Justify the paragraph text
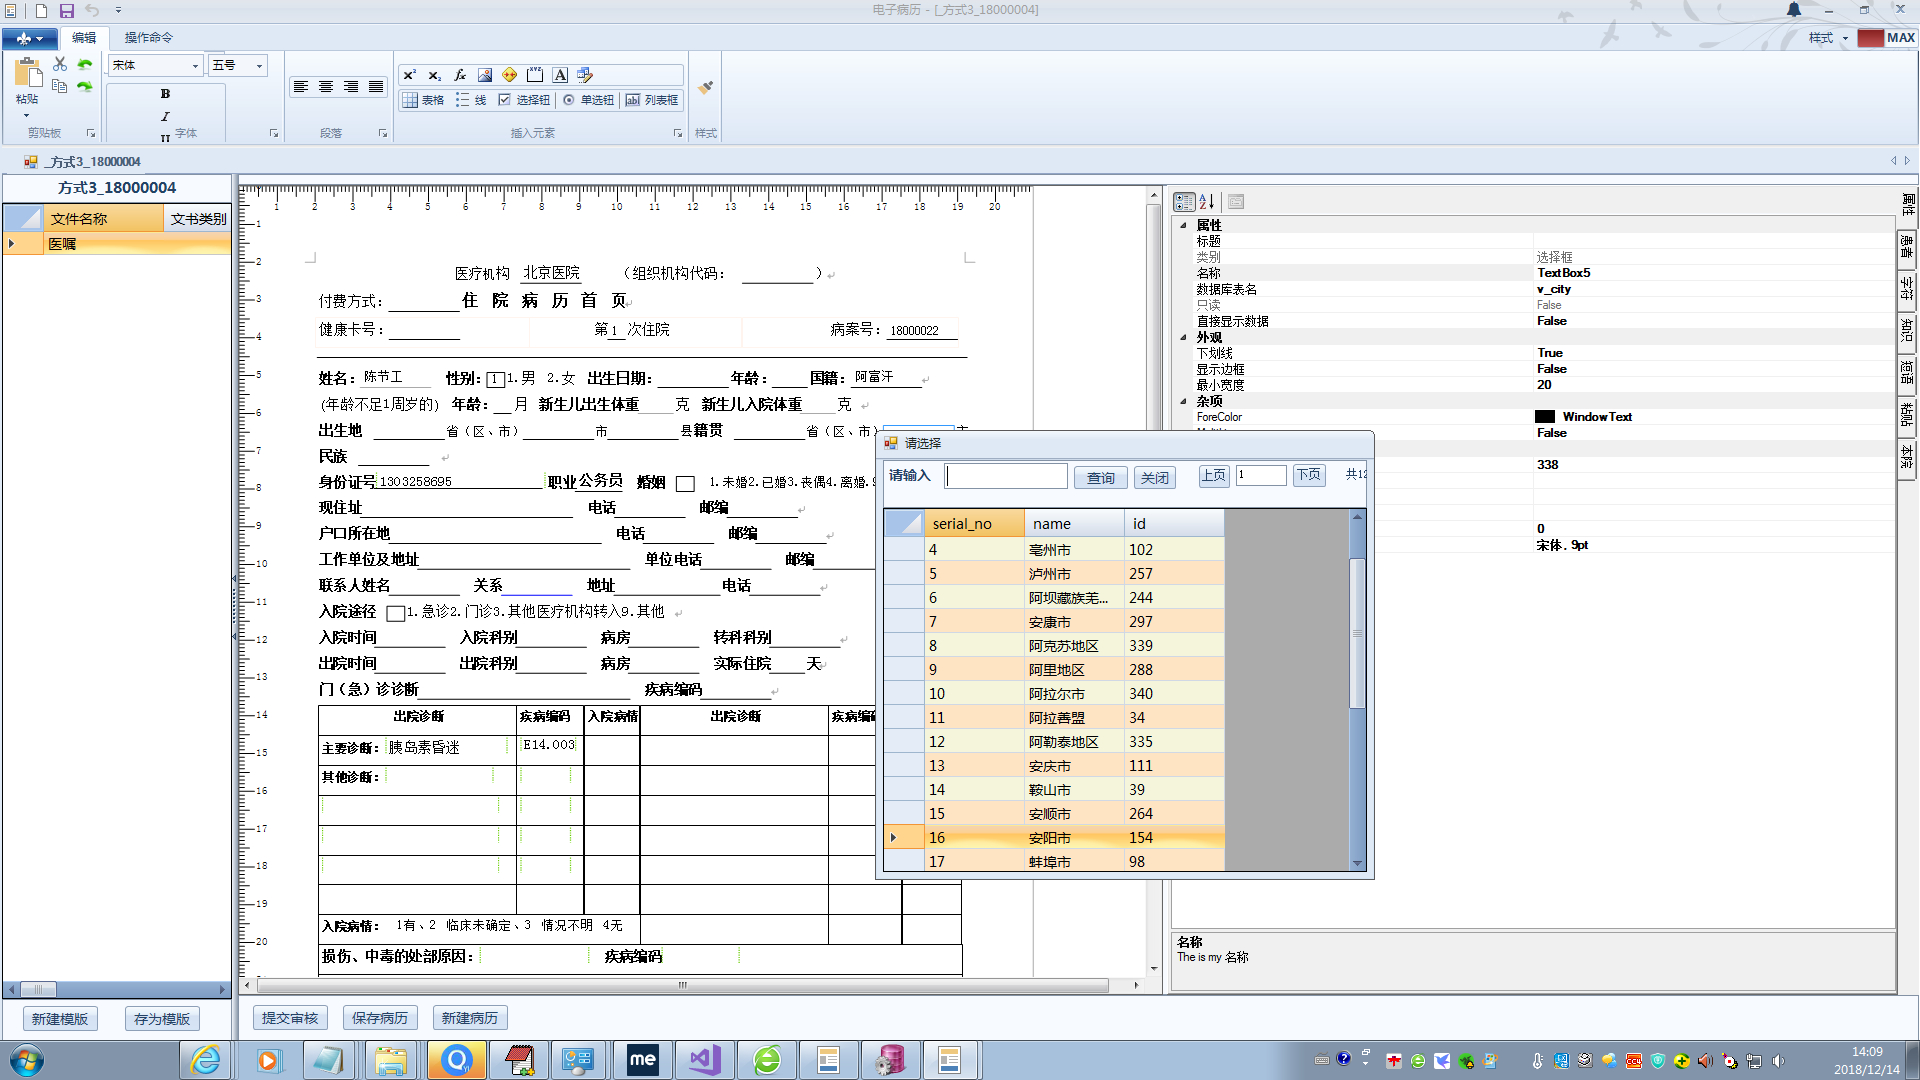The height and width of the screenshot is (1080, 1920). click(376, 87)
